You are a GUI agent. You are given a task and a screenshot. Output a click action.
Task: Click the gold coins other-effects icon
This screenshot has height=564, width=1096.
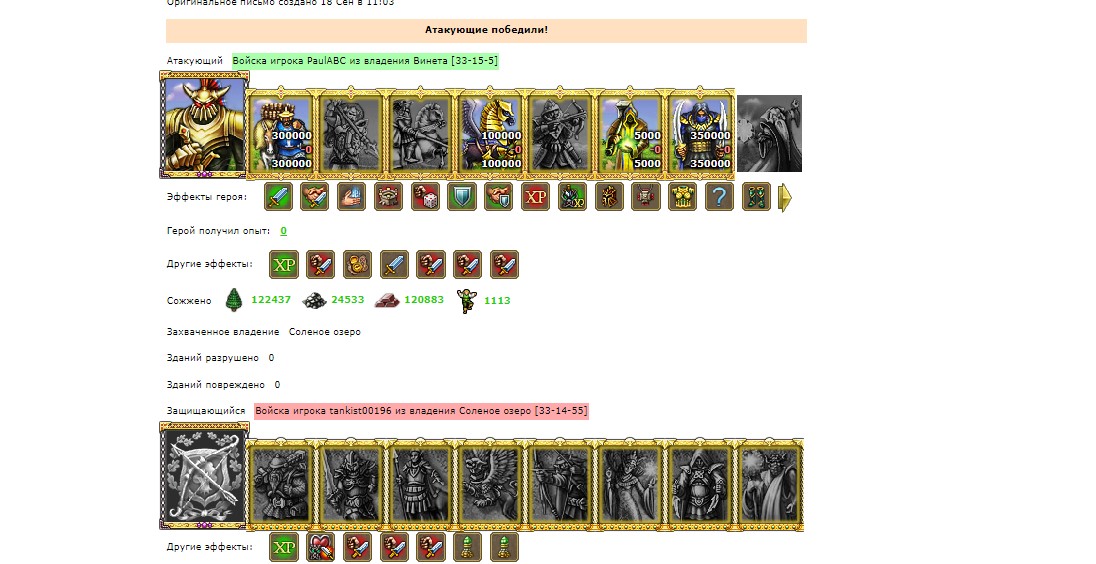pos(357,265)
